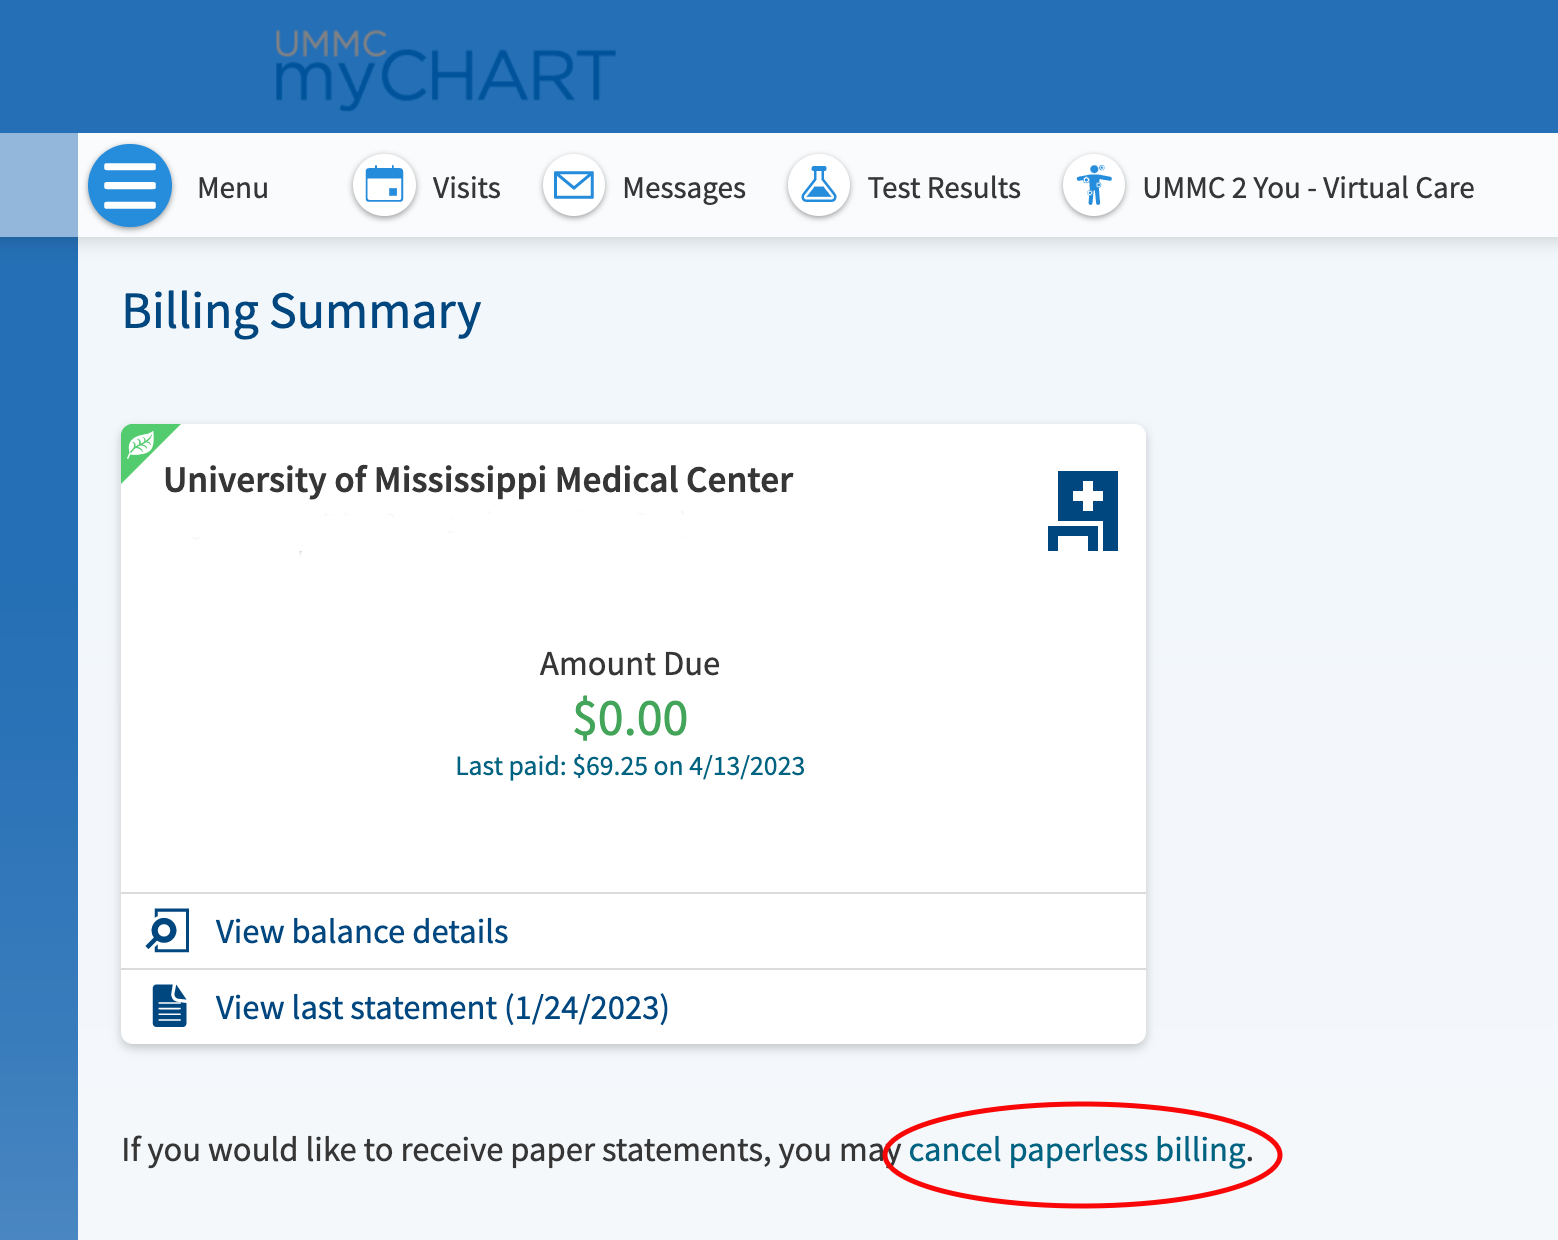
Task: Click the cancel paperless billing link
Action: pos(1077,1150)
